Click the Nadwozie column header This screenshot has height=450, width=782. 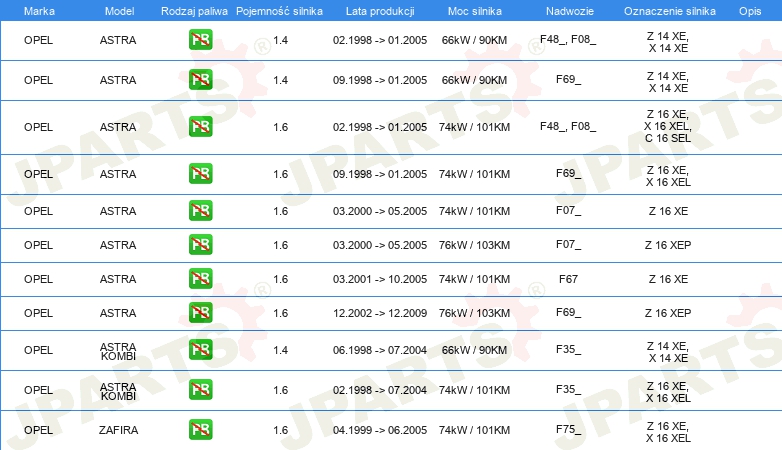click(570, 11)
